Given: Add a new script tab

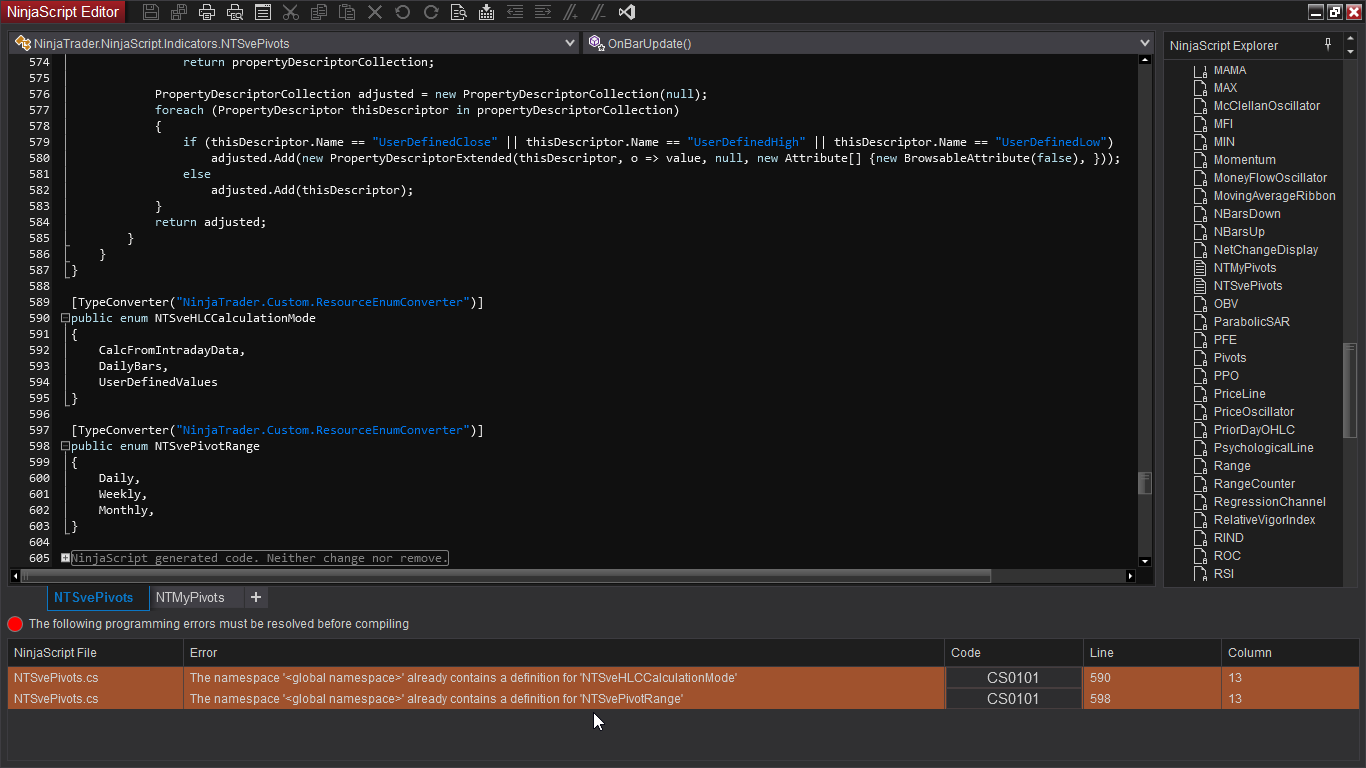Looking at the screenshot, I should 256,597.
